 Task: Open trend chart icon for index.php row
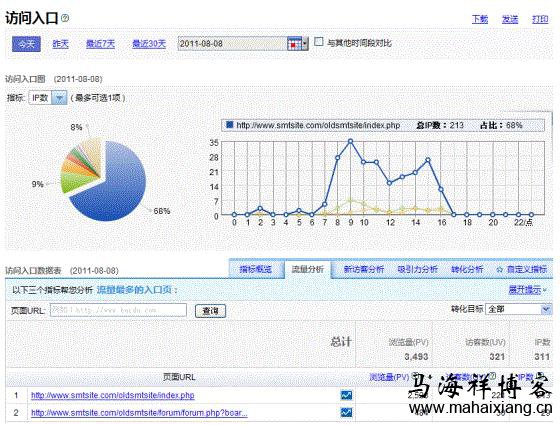(x=346, y=395)
